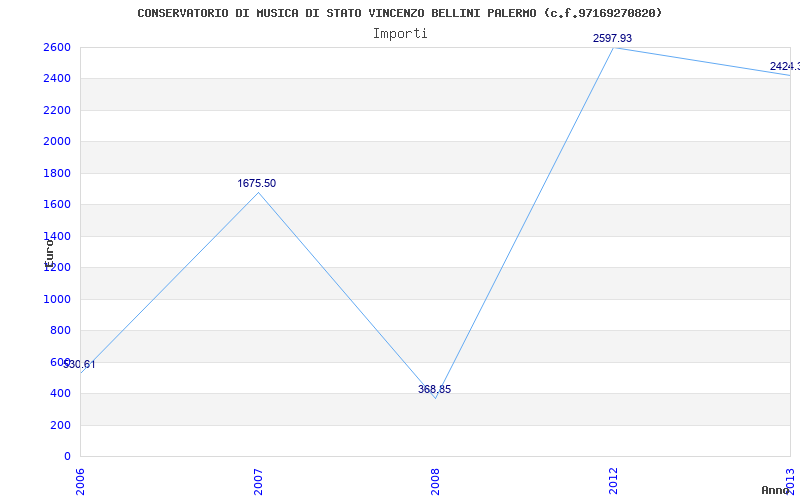Click the 800 y-axis value
800x500 pixels.
60,331
